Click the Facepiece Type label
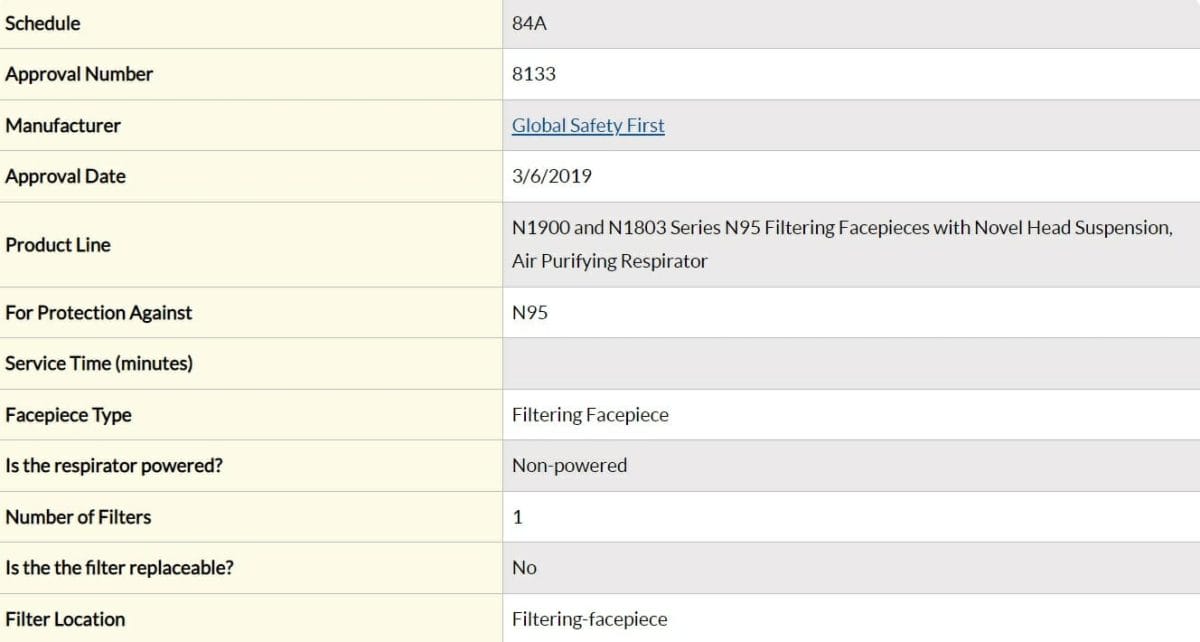 tap(68, 415)
